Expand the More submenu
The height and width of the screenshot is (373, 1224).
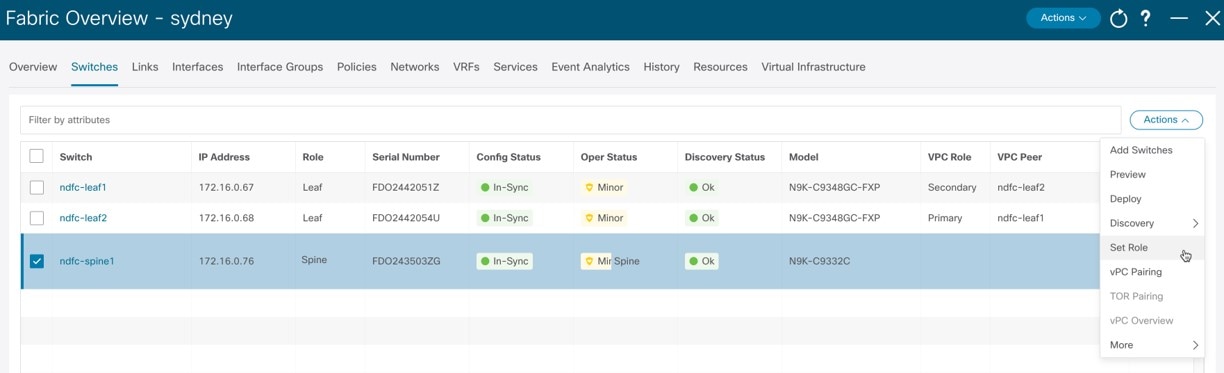(x=1153, y=345)
